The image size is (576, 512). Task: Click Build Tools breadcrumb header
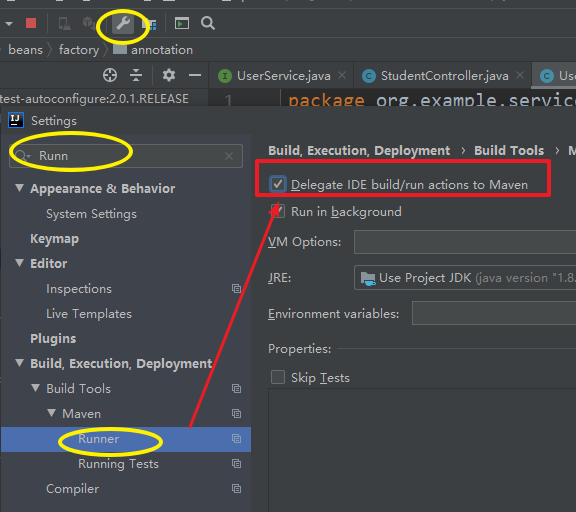click(509, 151)
